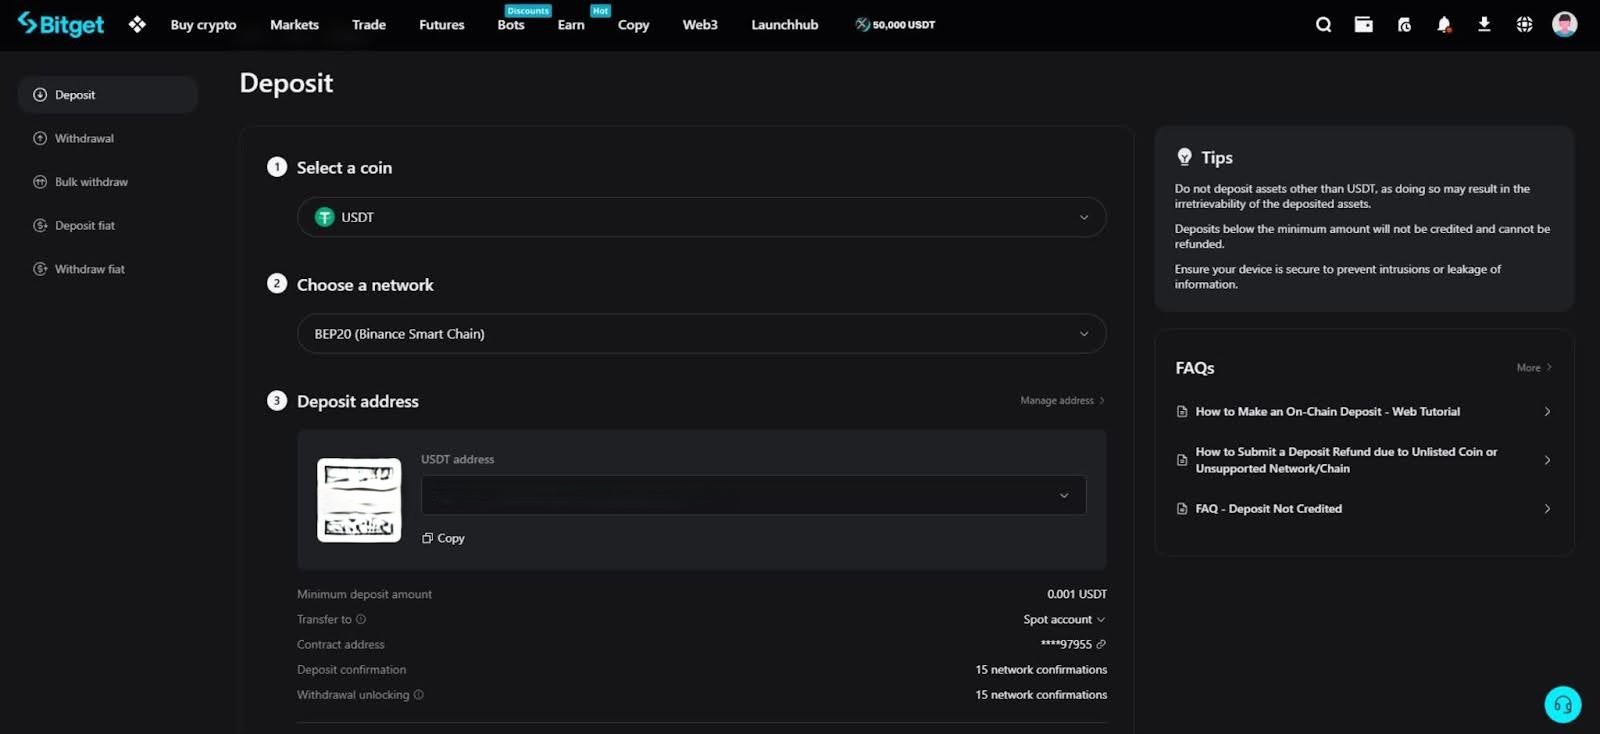The image size is (1600, 734).
Task: Change the Spot account transfer destination
Action: click(1064, 620)
